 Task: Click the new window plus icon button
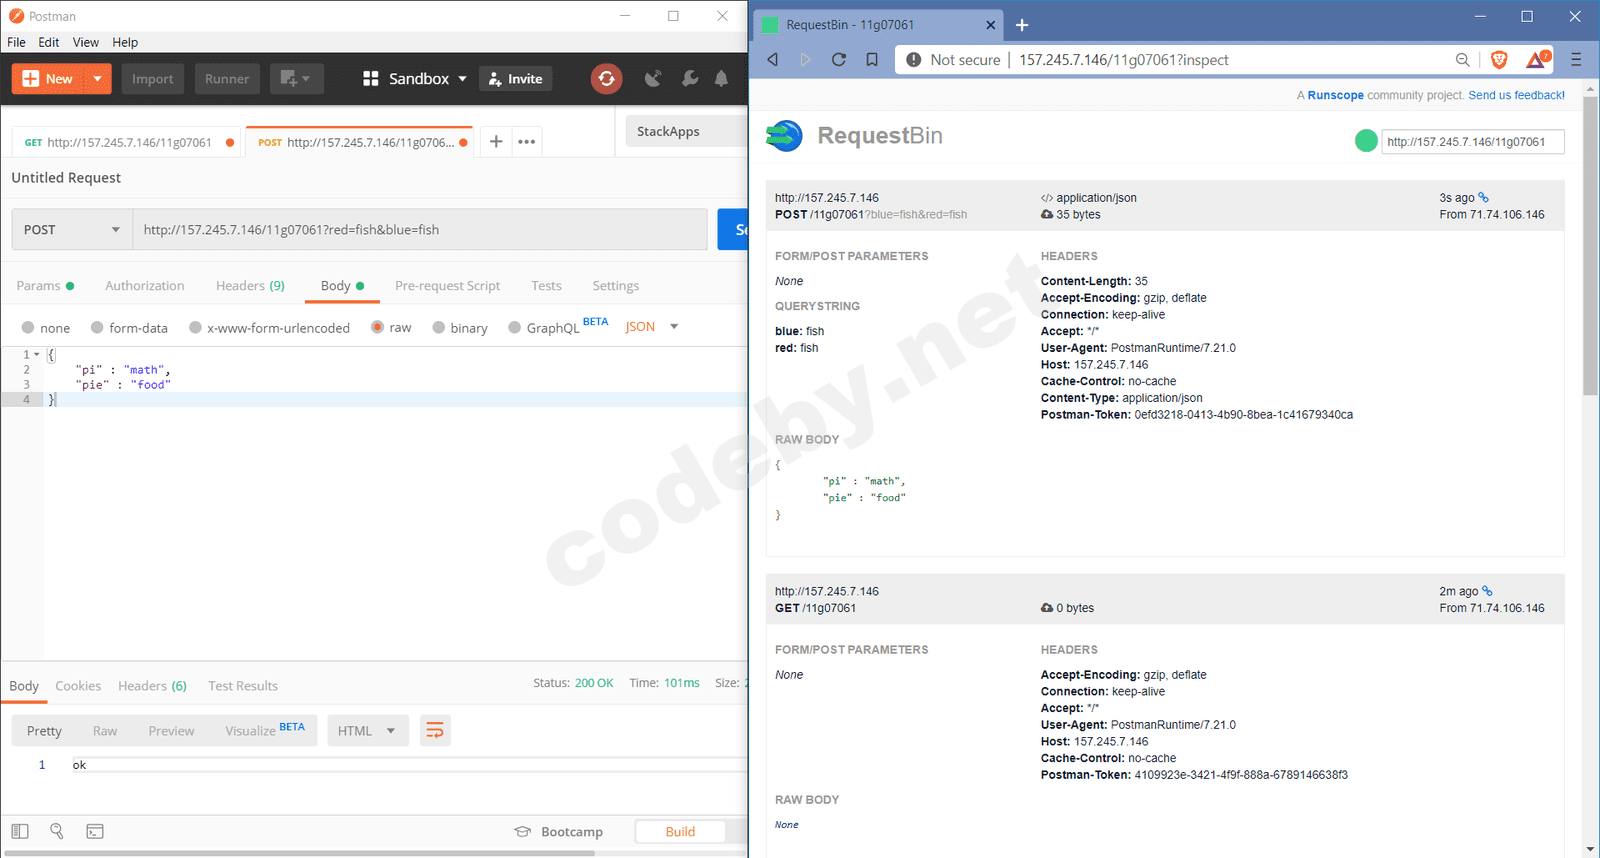296,78
